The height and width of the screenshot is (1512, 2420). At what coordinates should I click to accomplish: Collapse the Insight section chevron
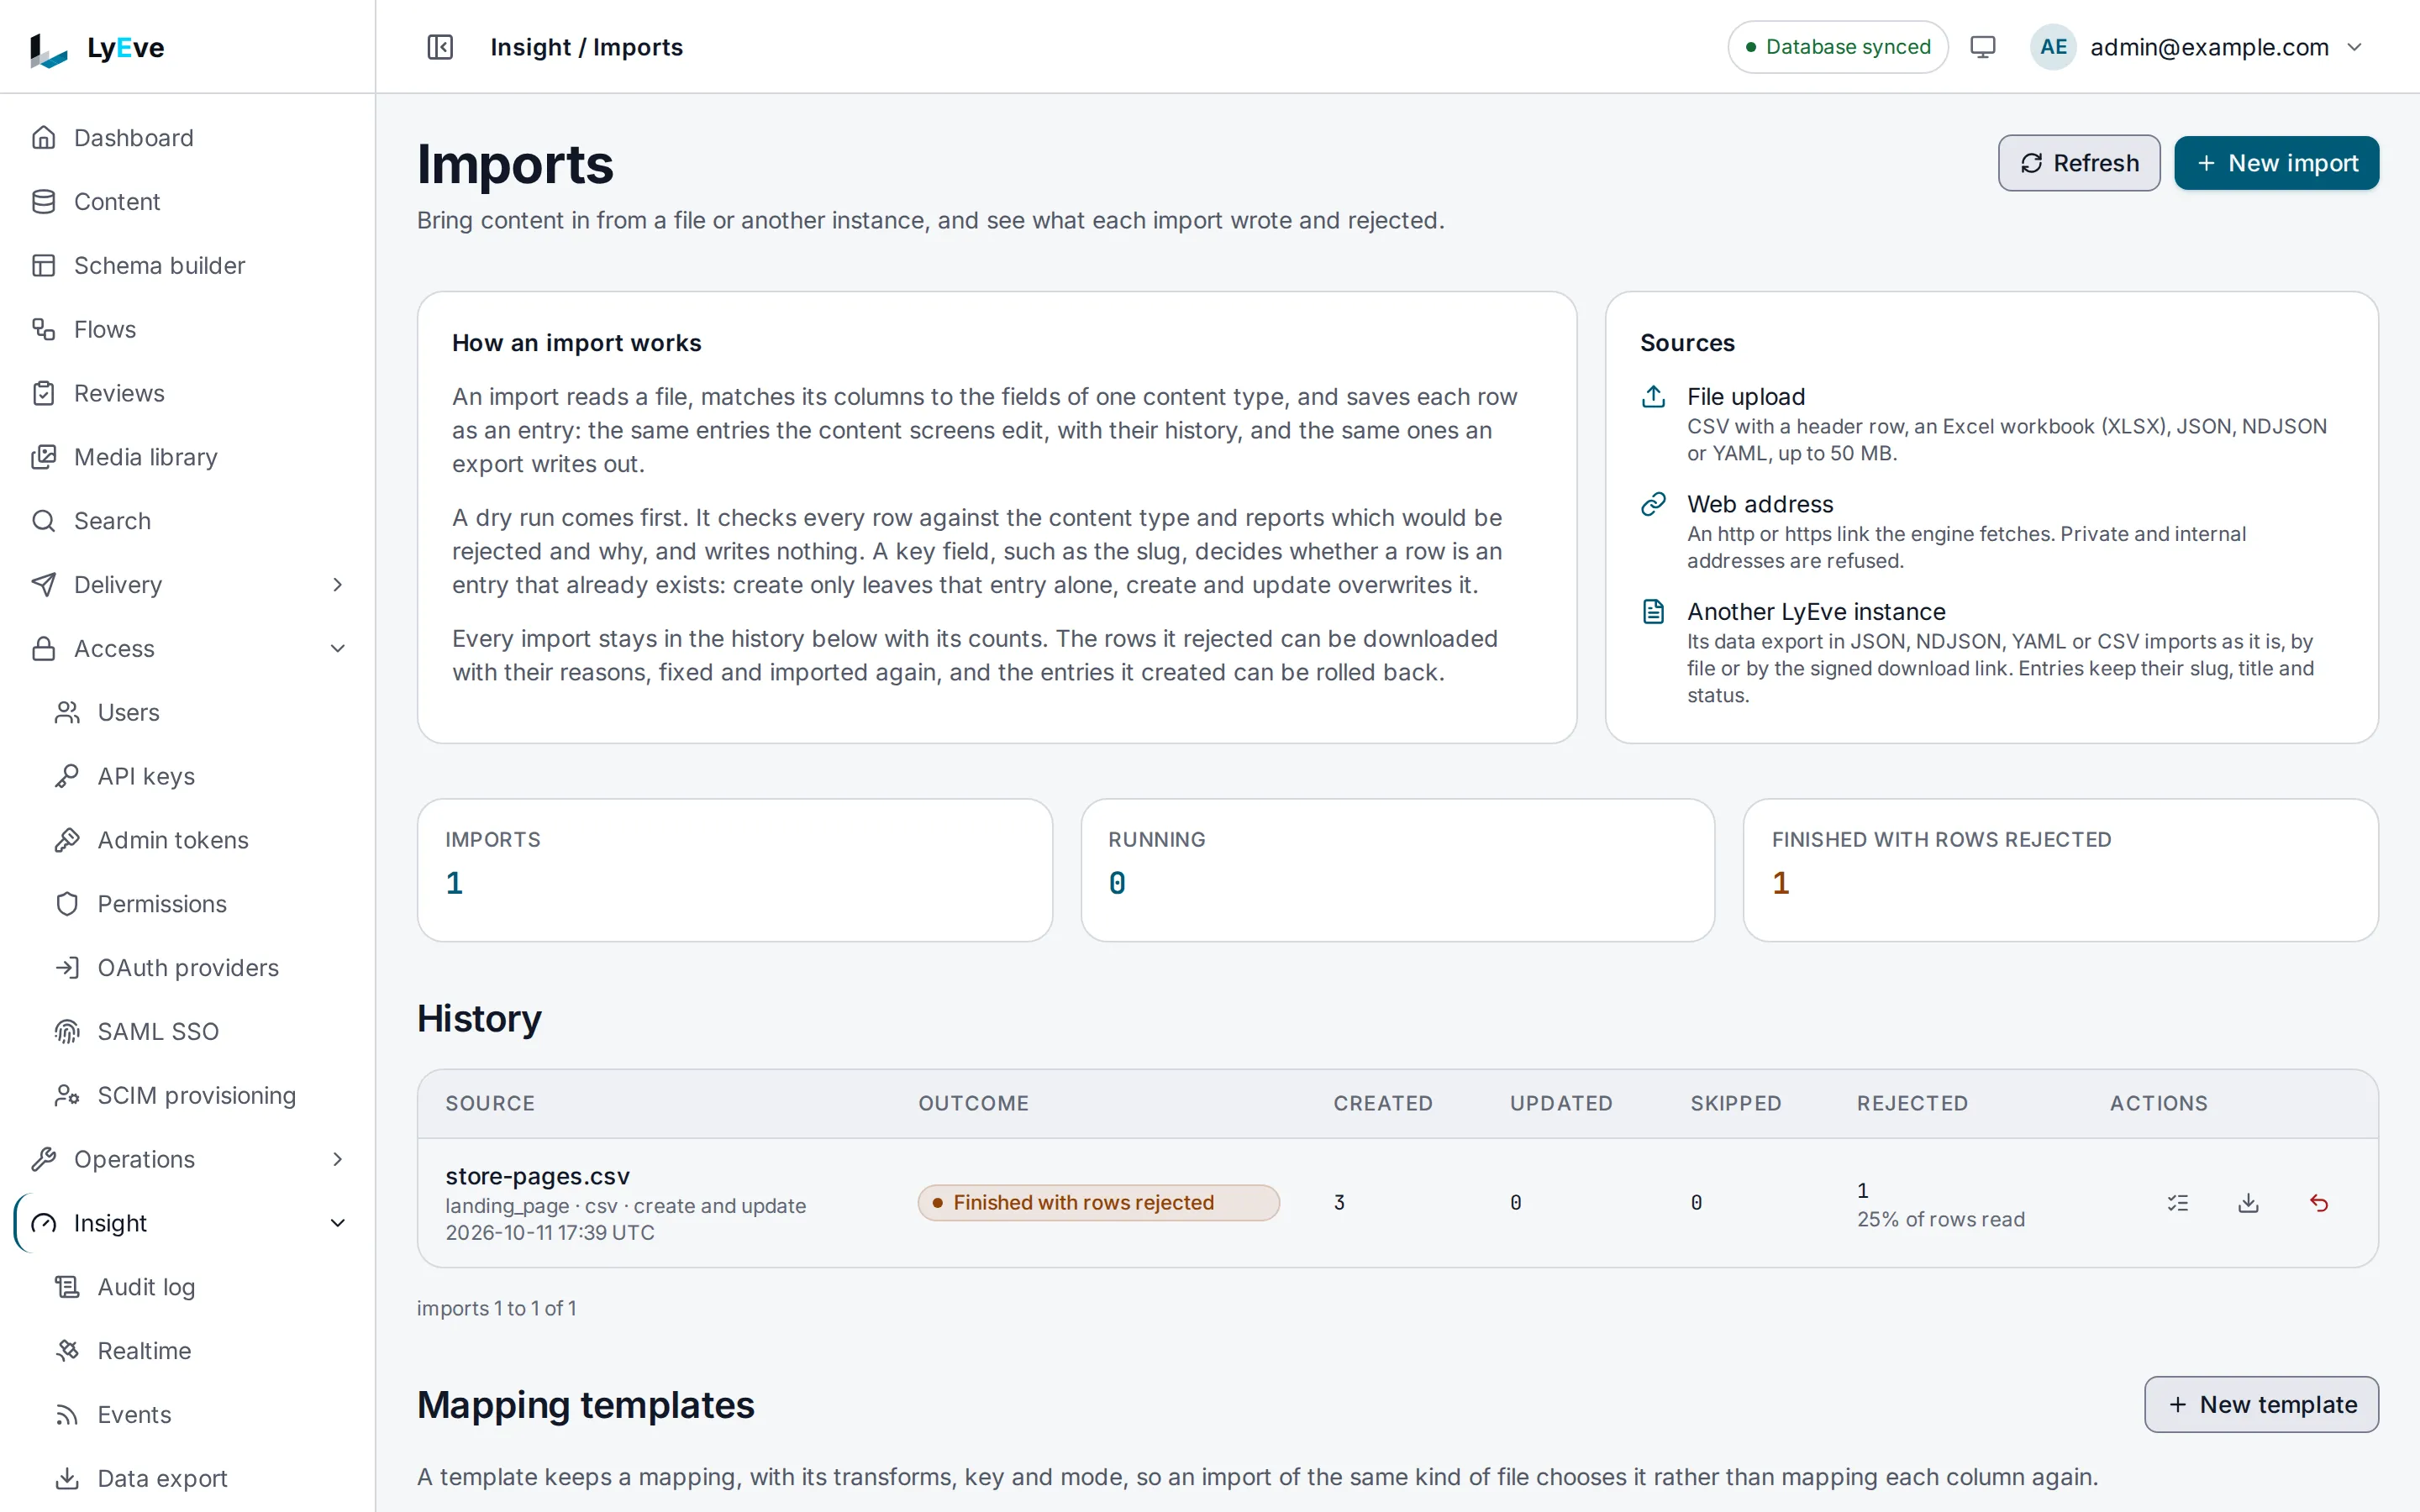tap(338, 1223)
